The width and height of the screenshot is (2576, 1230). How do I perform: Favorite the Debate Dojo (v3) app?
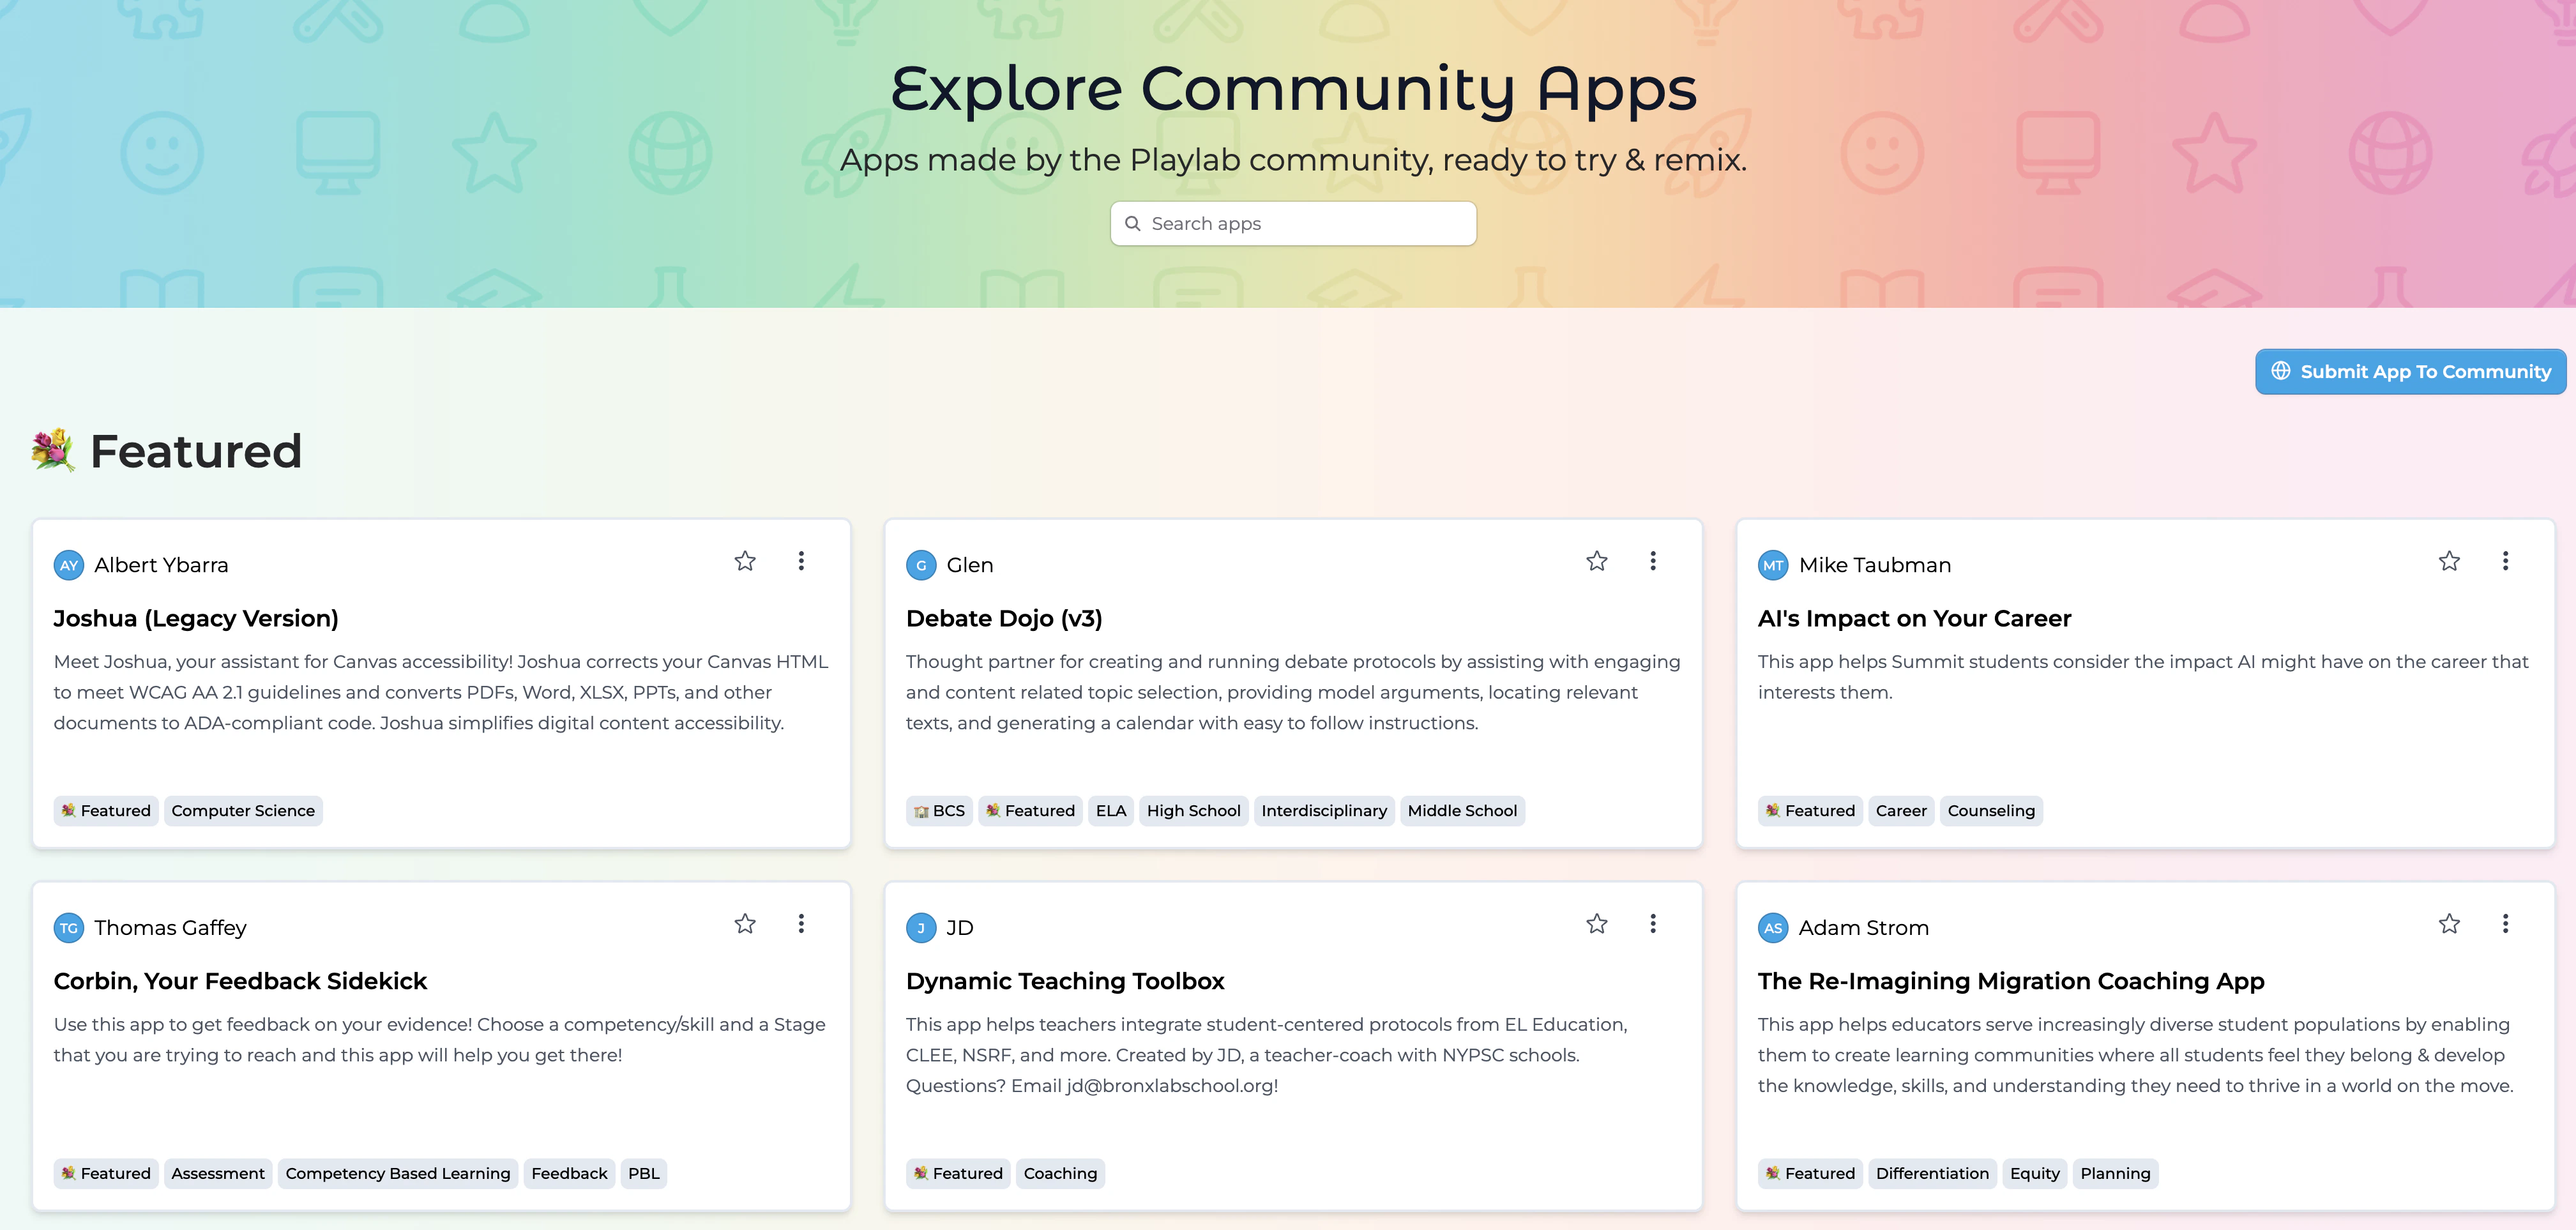coord(1597,561)
